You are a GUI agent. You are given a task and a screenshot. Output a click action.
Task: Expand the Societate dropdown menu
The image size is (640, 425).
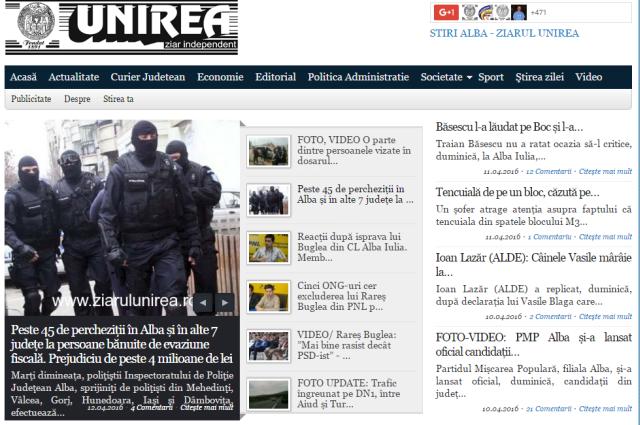[x=446, y=77]
